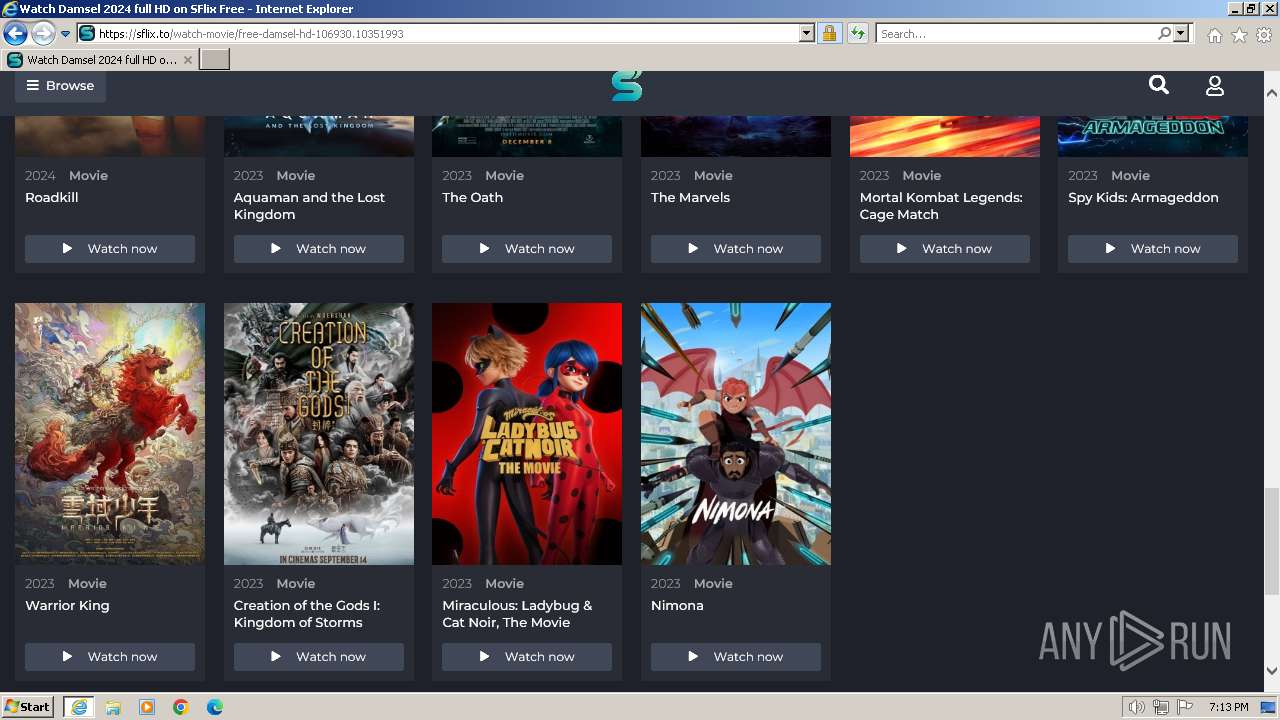Open a new blank tab

click(x=215, y=59)
